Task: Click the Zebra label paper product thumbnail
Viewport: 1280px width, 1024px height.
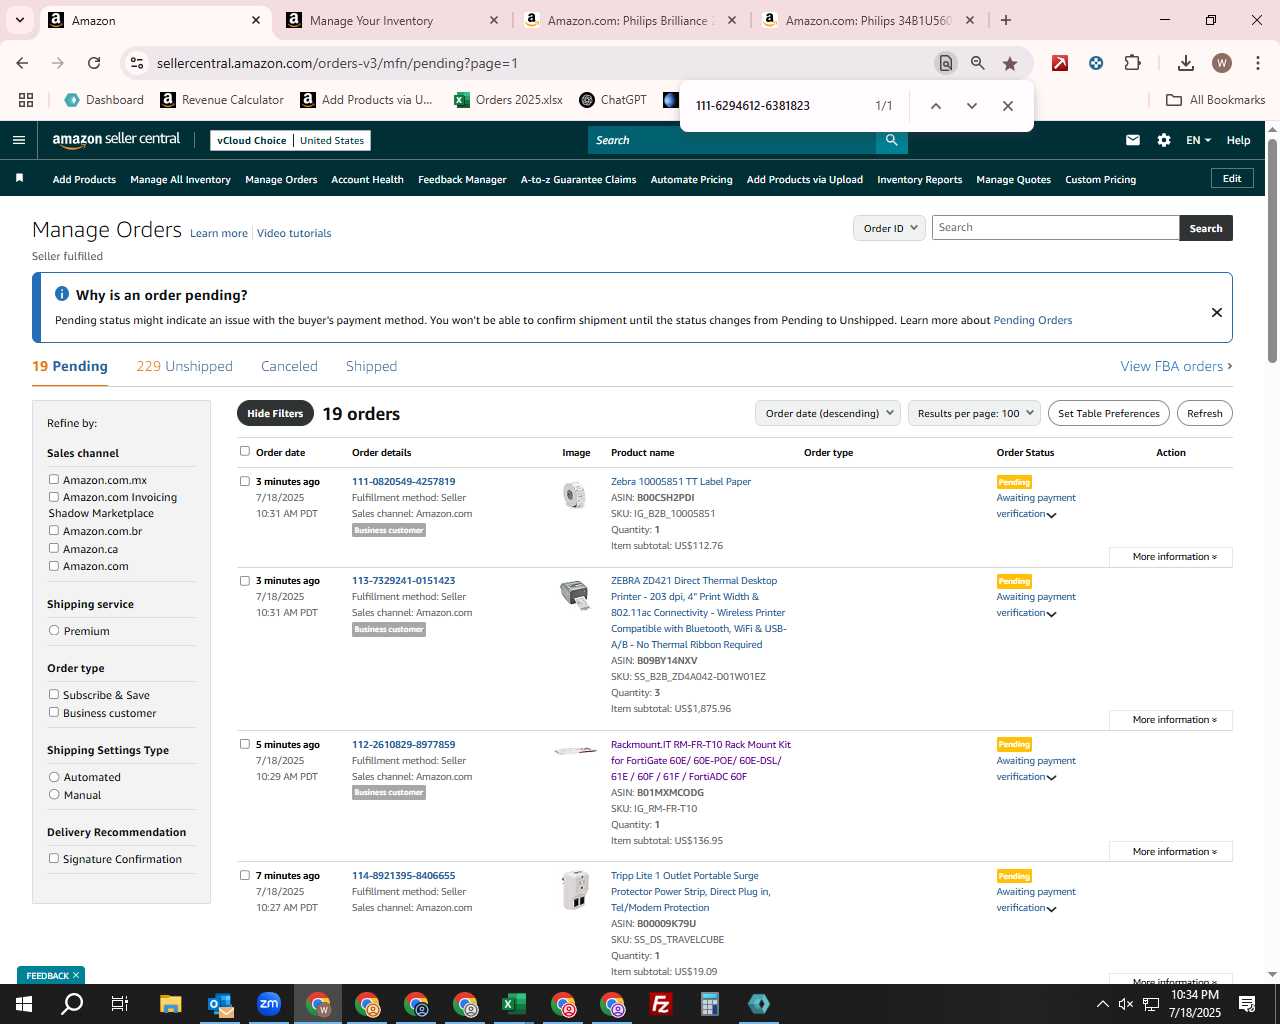Action: [574, 495]
